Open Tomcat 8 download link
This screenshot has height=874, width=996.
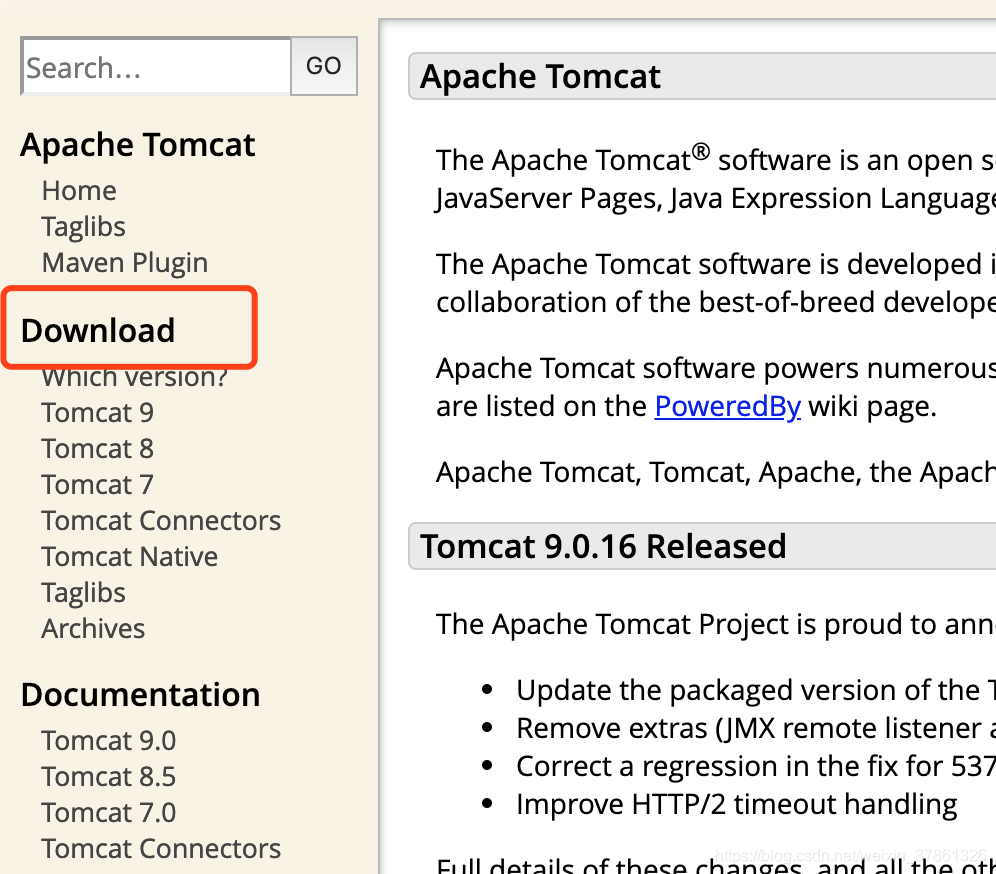pyautogui.click(x=98, y=449)
